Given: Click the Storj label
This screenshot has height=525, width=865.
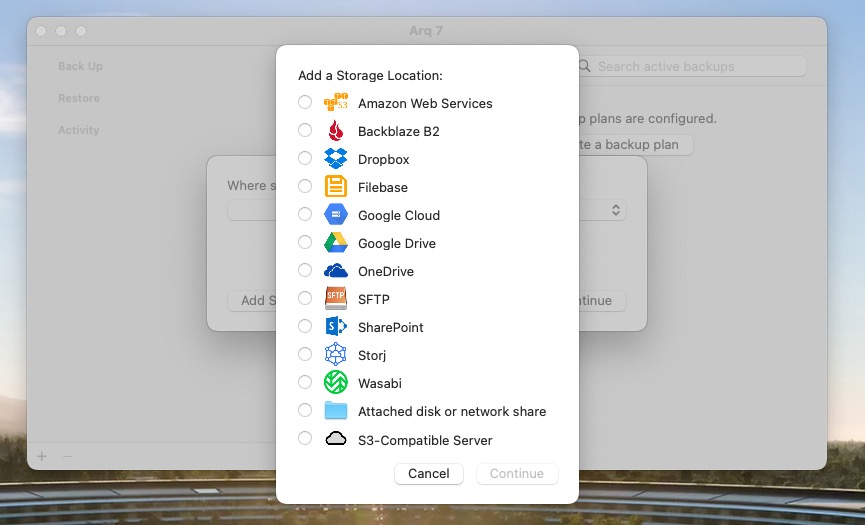Looking at the screenshot, I should point(372,355).
